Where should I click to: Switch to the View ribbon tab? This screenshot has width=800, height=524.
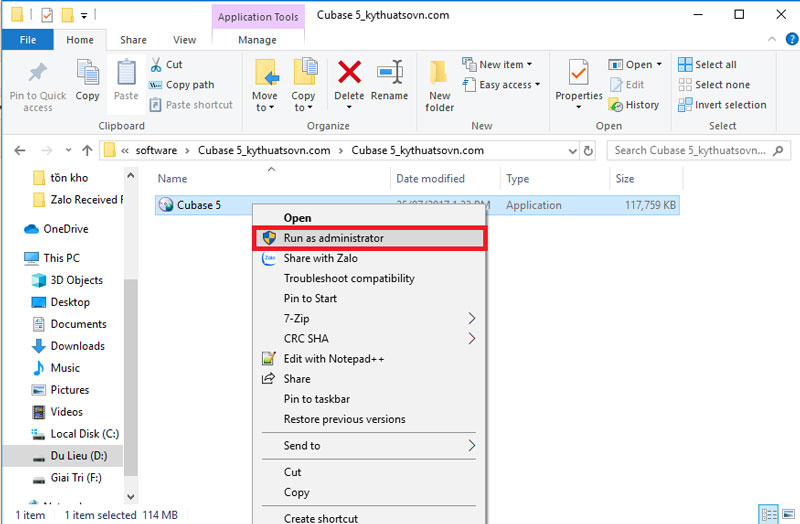click(x=184, y=40)
